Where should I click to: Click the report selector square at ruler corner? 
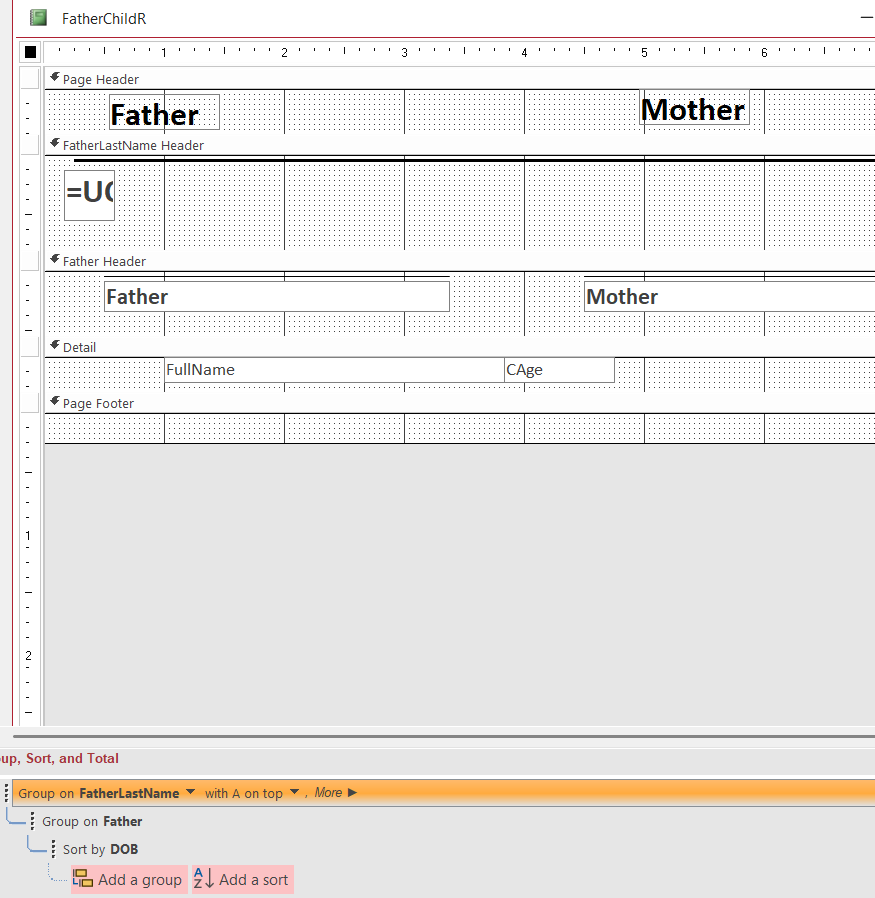pyautogui.click(x=30, y=52)
